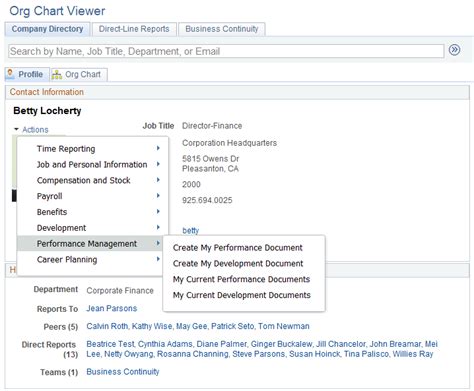Click the Betty Locherty name heading

[x=47, y=111]
